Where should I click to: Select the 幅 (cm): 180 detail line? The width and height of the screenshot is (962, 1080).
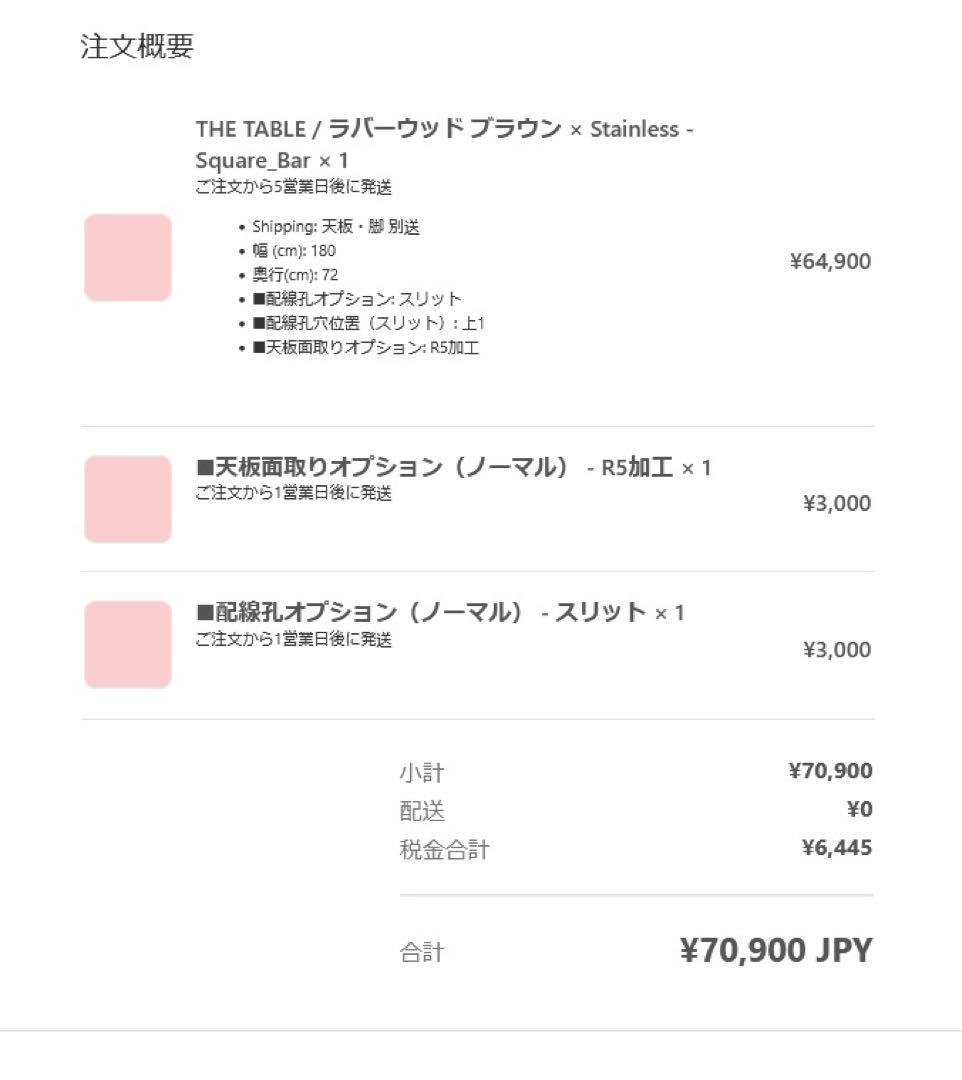point(293,251)
